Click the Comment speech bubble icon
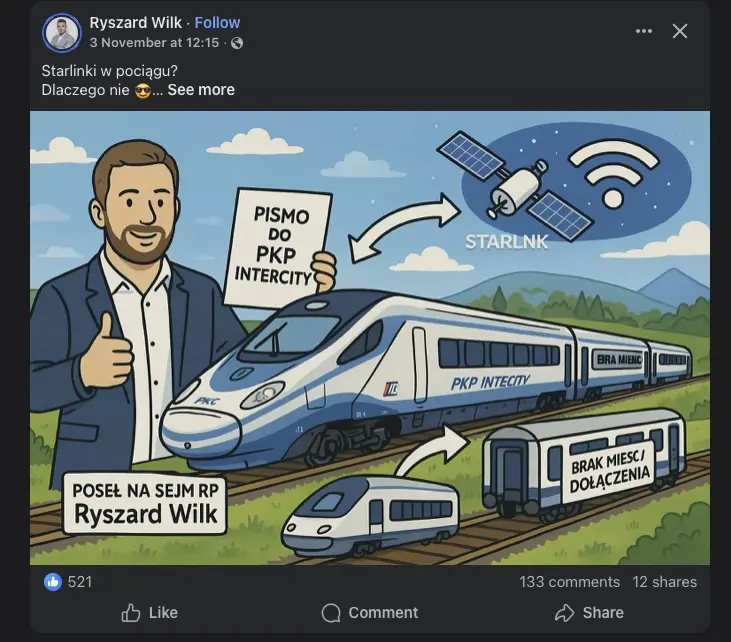The height and width of the screenshot is (642, 731). [331, 613]
